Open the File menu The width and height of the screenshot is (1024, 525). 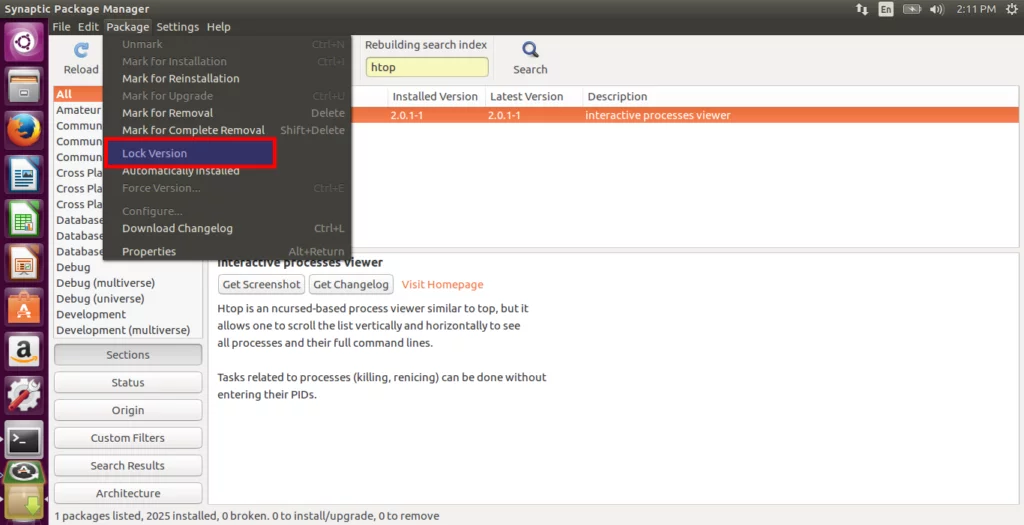pyautogui.click(x=61, y=27)
